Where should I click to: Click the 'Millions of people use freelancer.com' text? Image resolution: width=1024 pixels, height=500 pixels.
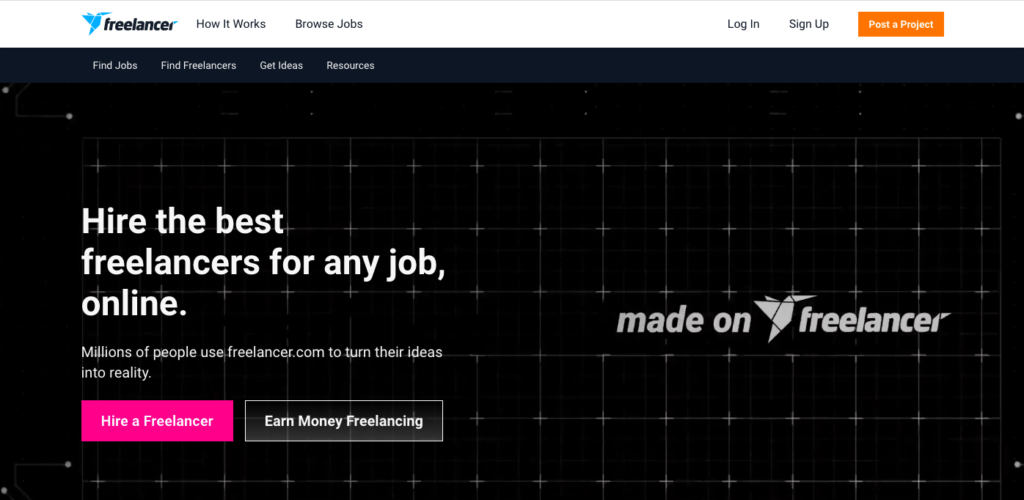[262, 362]
